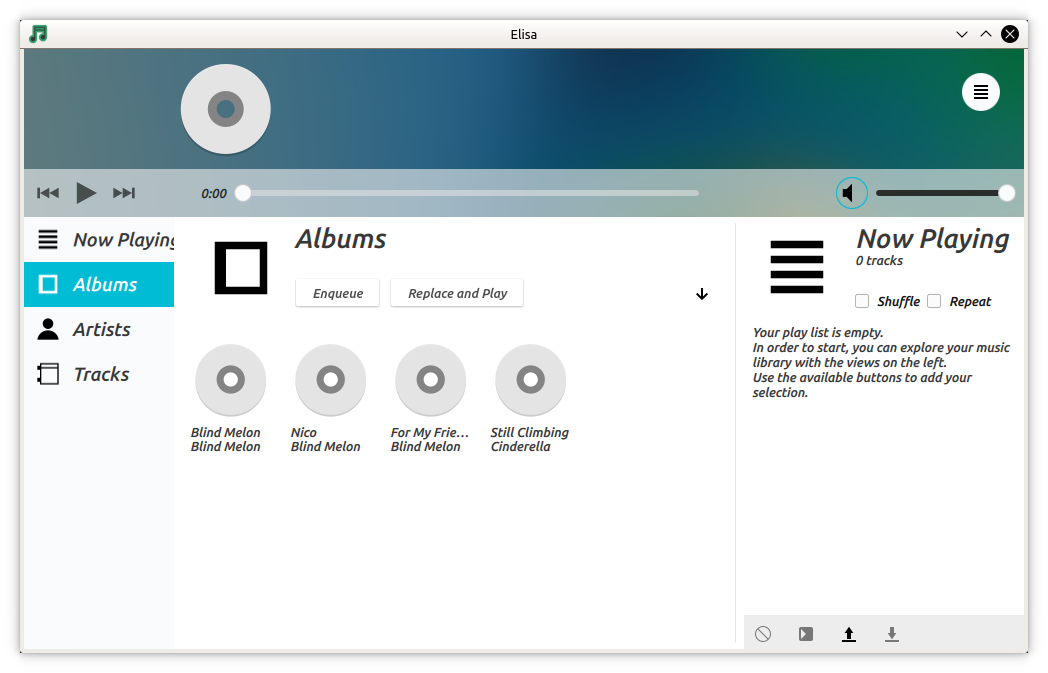The width and height of the screenshot is (1048, 673).
Task: Open the application menu via hamburger icon
Action: (x=981, y=91)
